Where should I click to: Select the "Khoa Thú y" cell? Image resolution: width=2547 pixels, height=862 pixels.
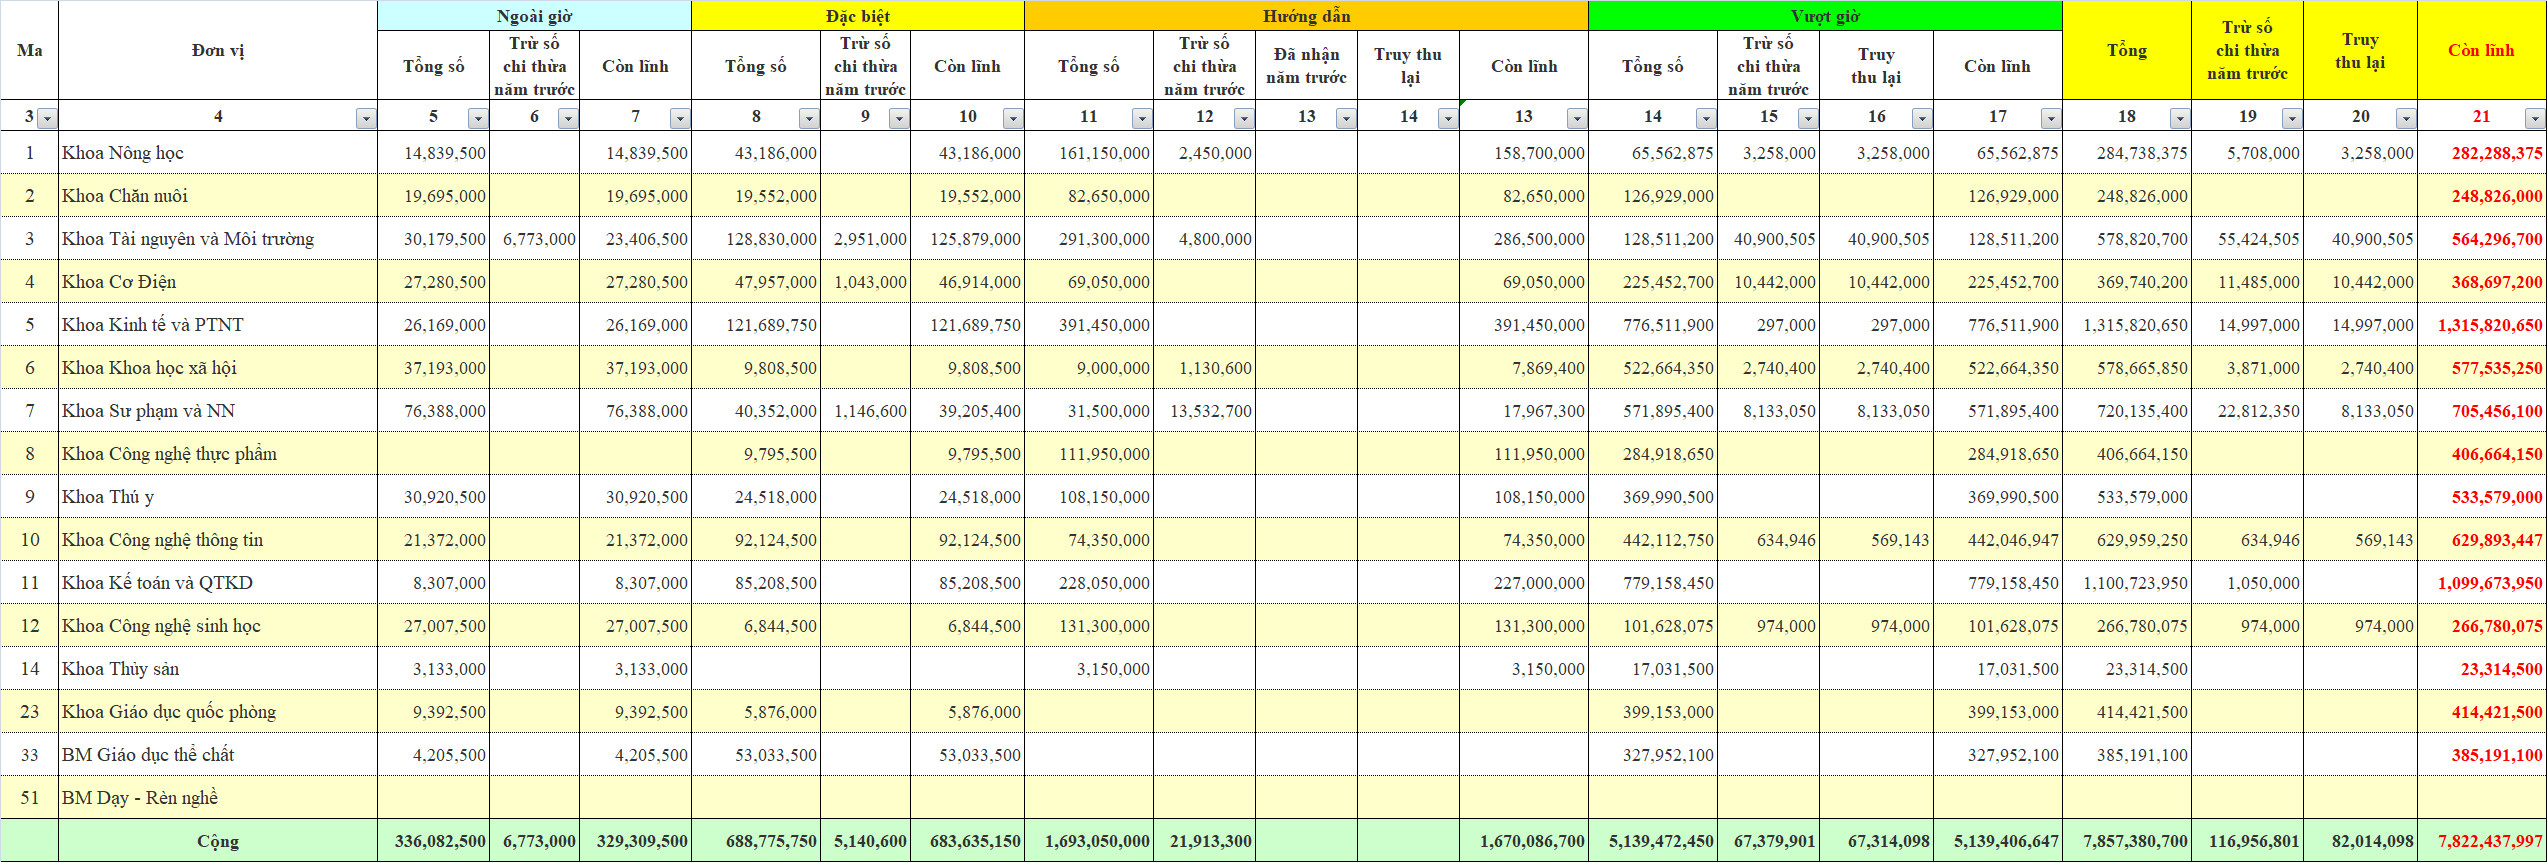coord(218,497)
